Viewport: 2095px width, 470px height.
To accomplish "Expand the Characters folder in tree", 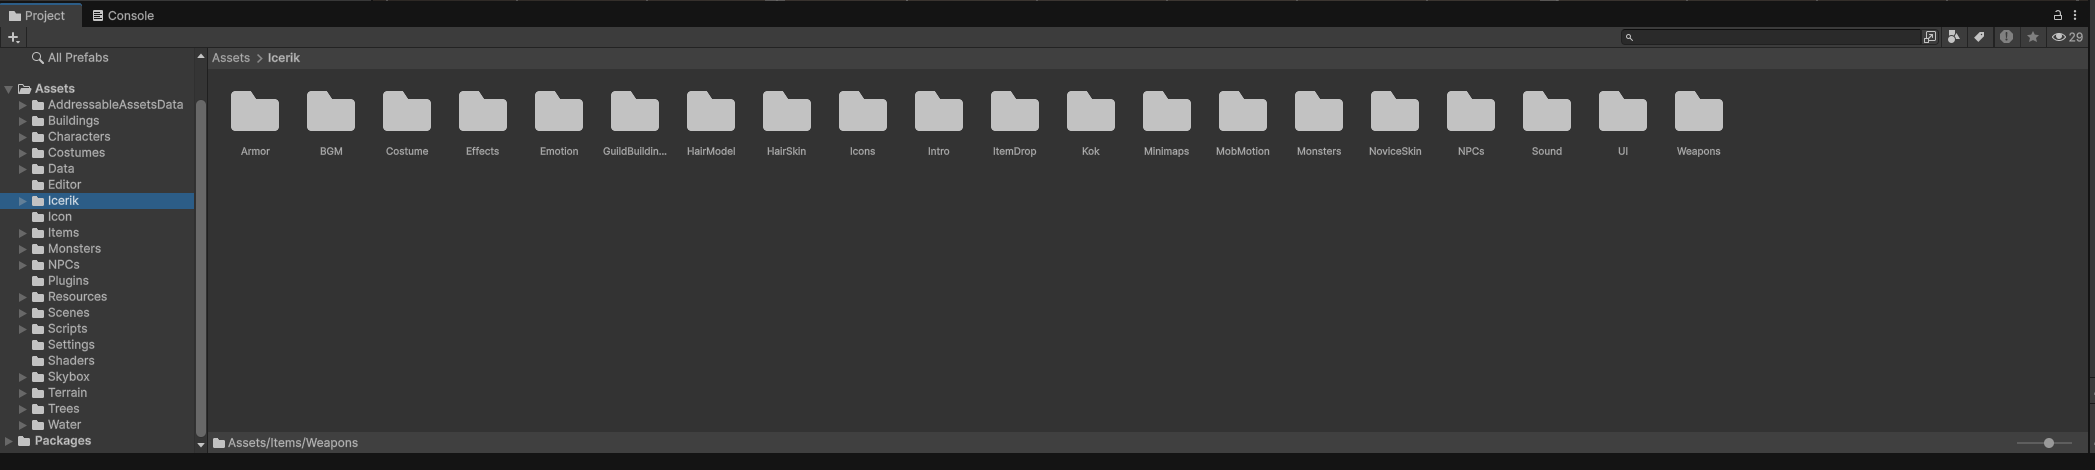I will coord(23,137).
